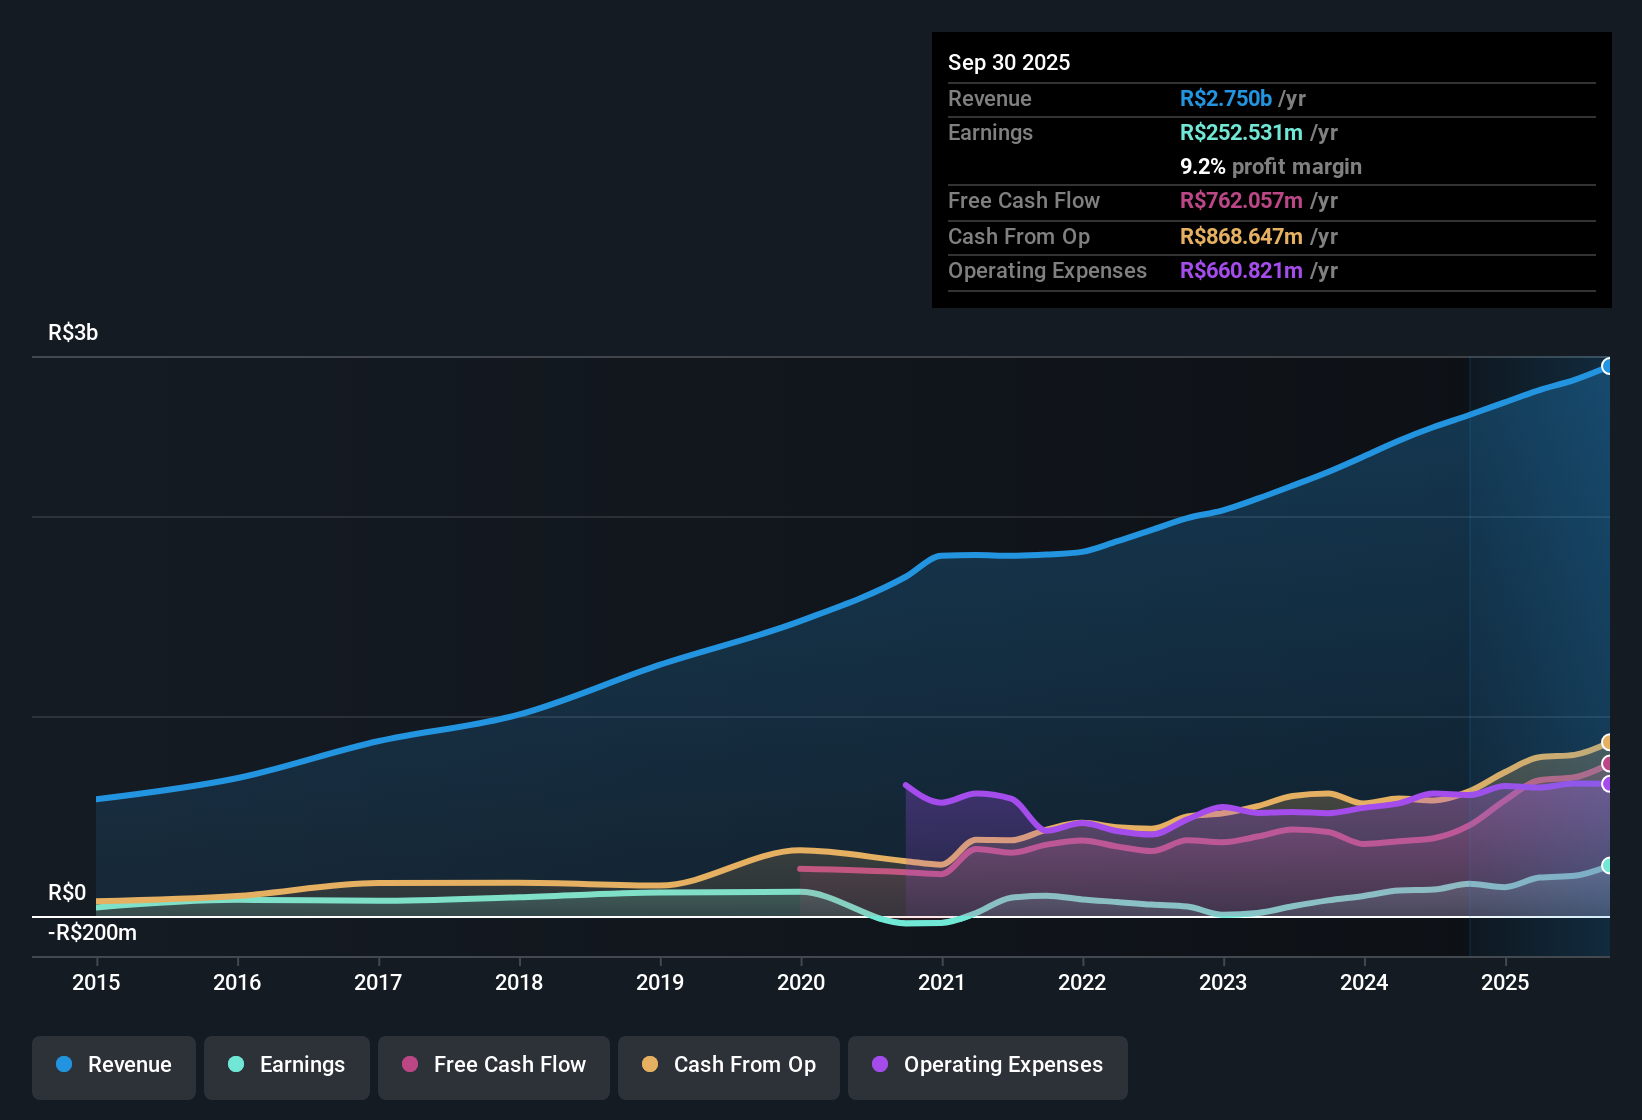Click the blue Revenue legend dot
Viewport: 1642px width, 1120px height.
[x=63, y=1065]
